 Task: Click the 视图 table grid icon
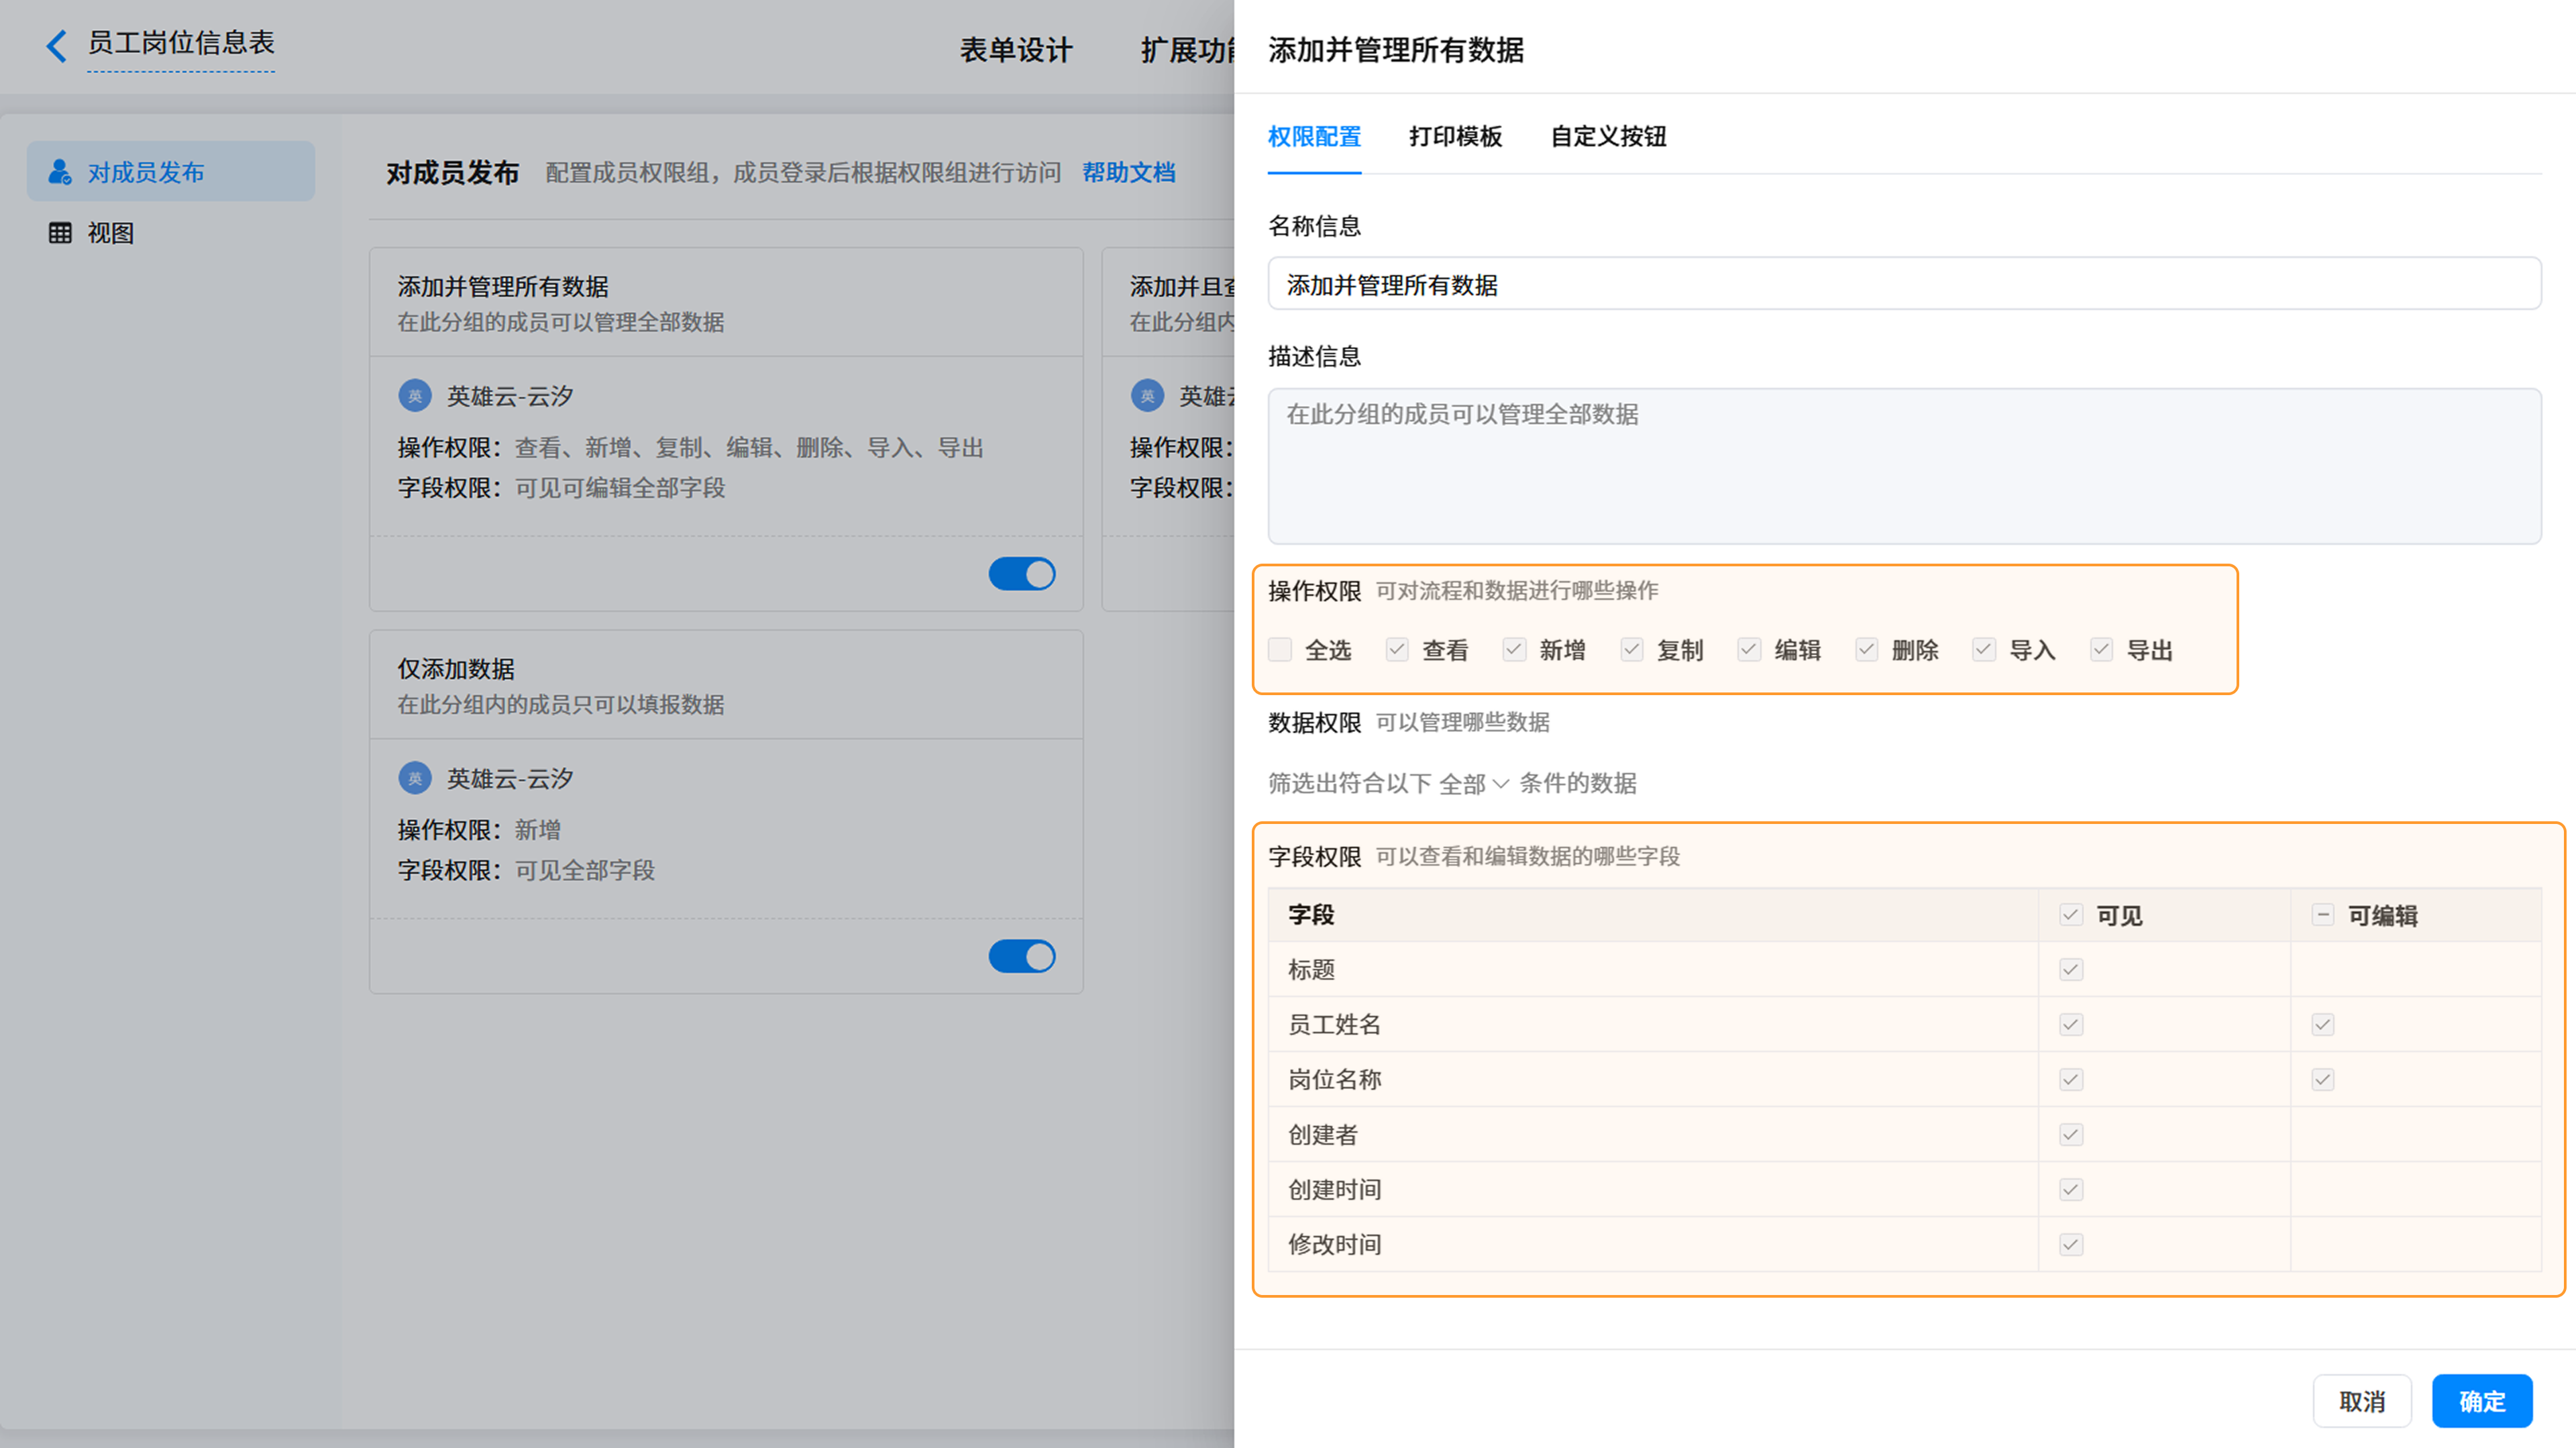(x=60, y=233)
